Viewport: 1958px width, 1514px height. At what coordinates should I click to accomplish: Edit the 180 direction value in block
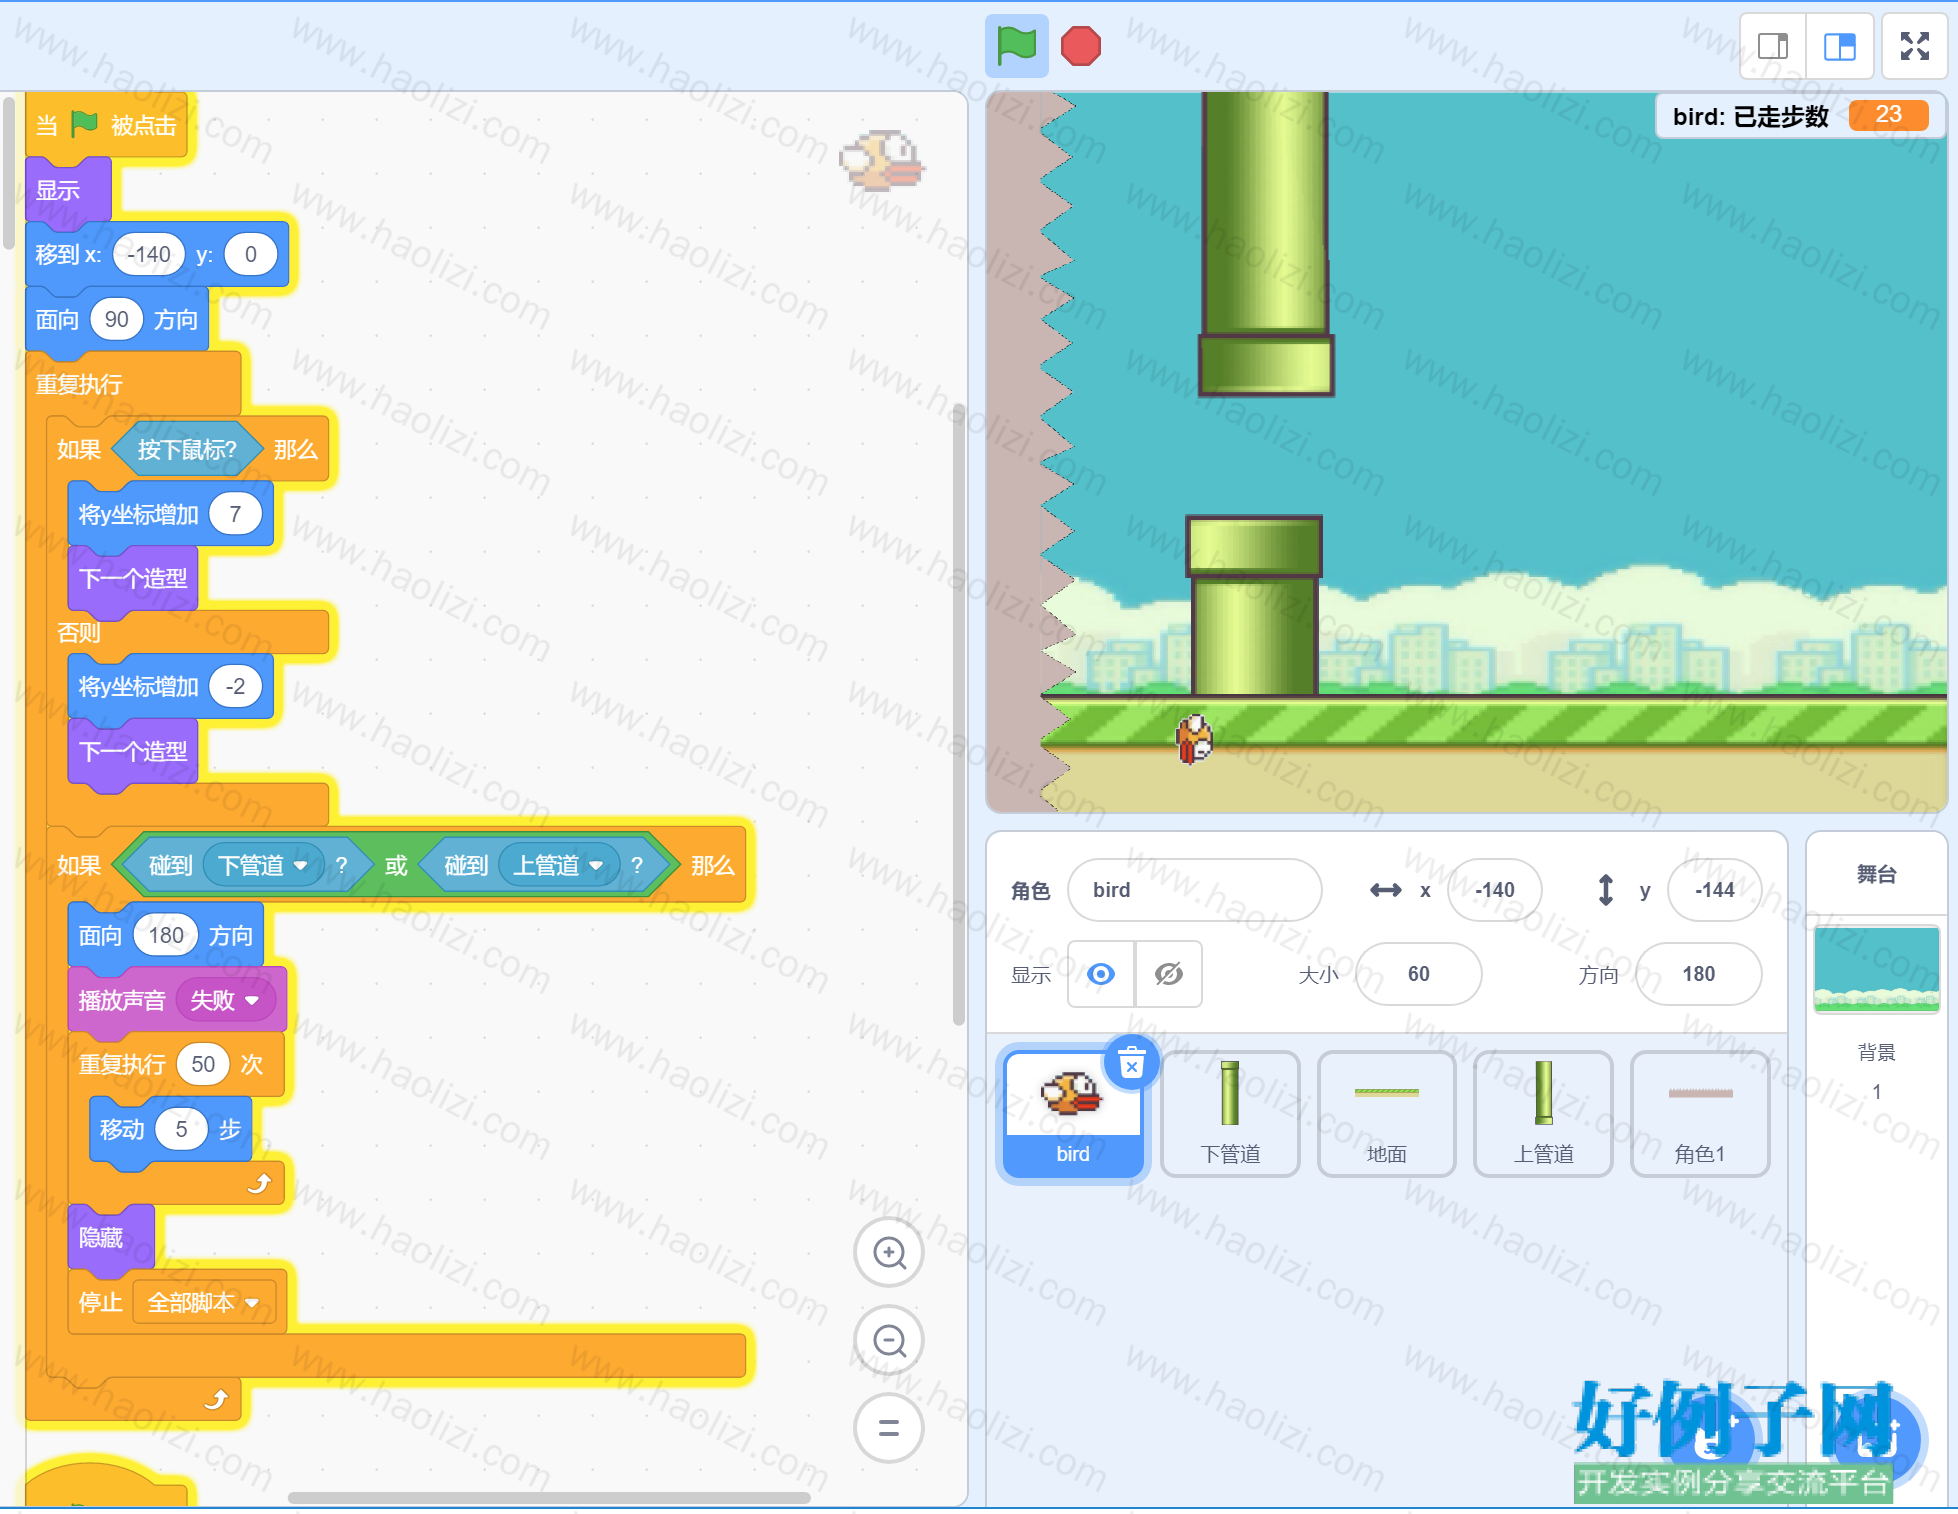[166, 935]
